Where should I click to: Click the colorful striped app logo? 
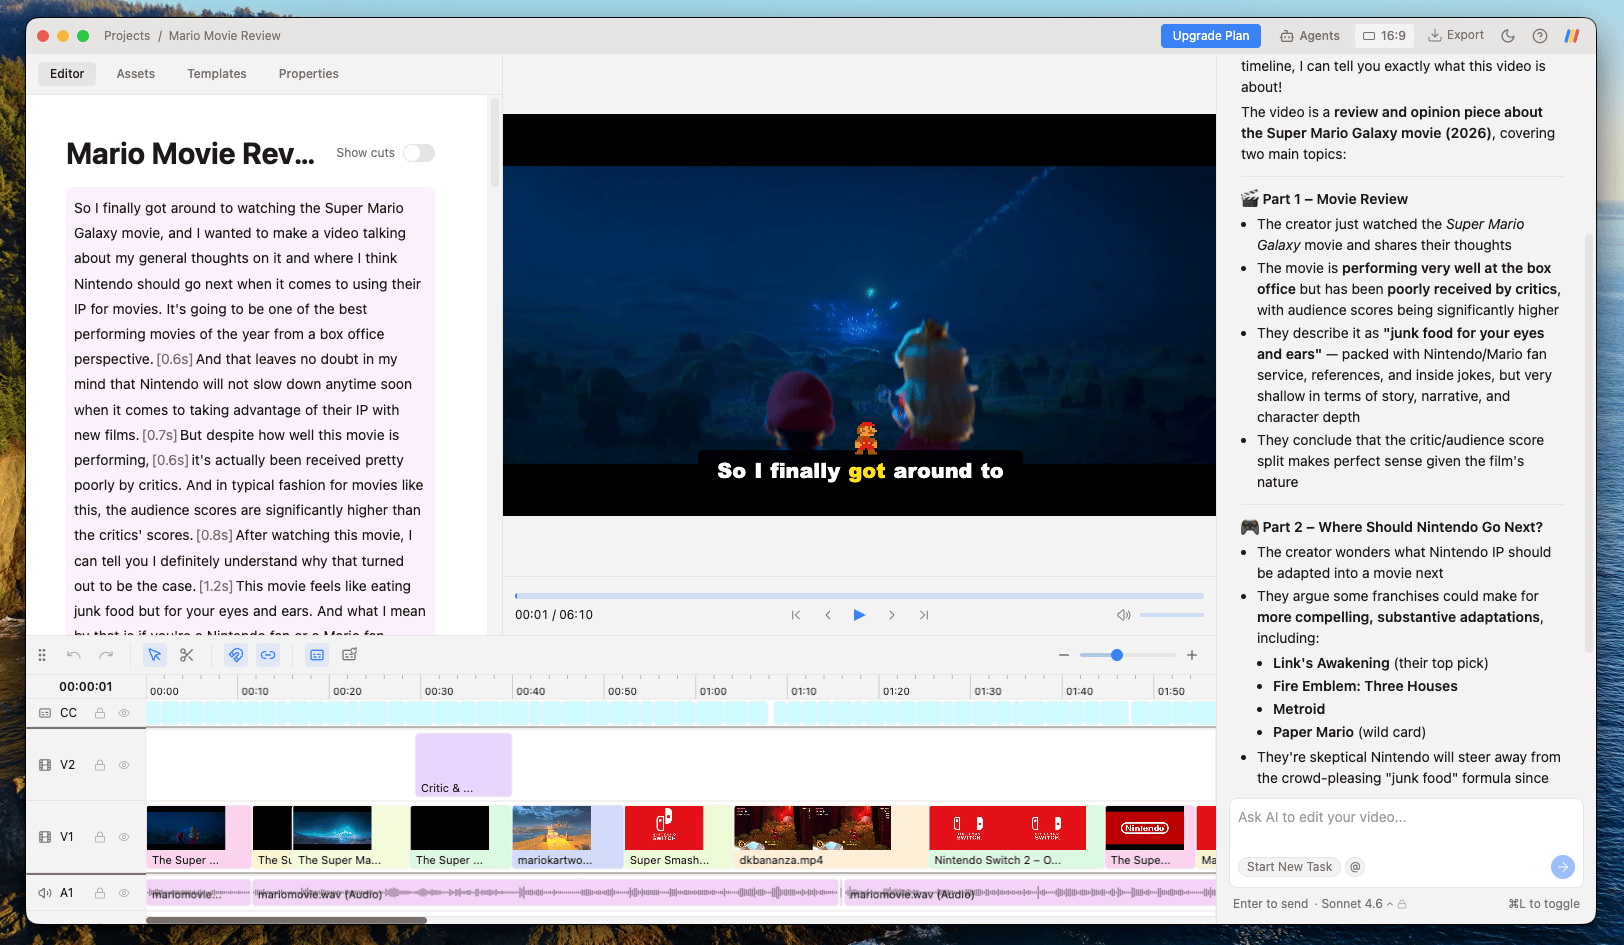(x=1572, y=36)
